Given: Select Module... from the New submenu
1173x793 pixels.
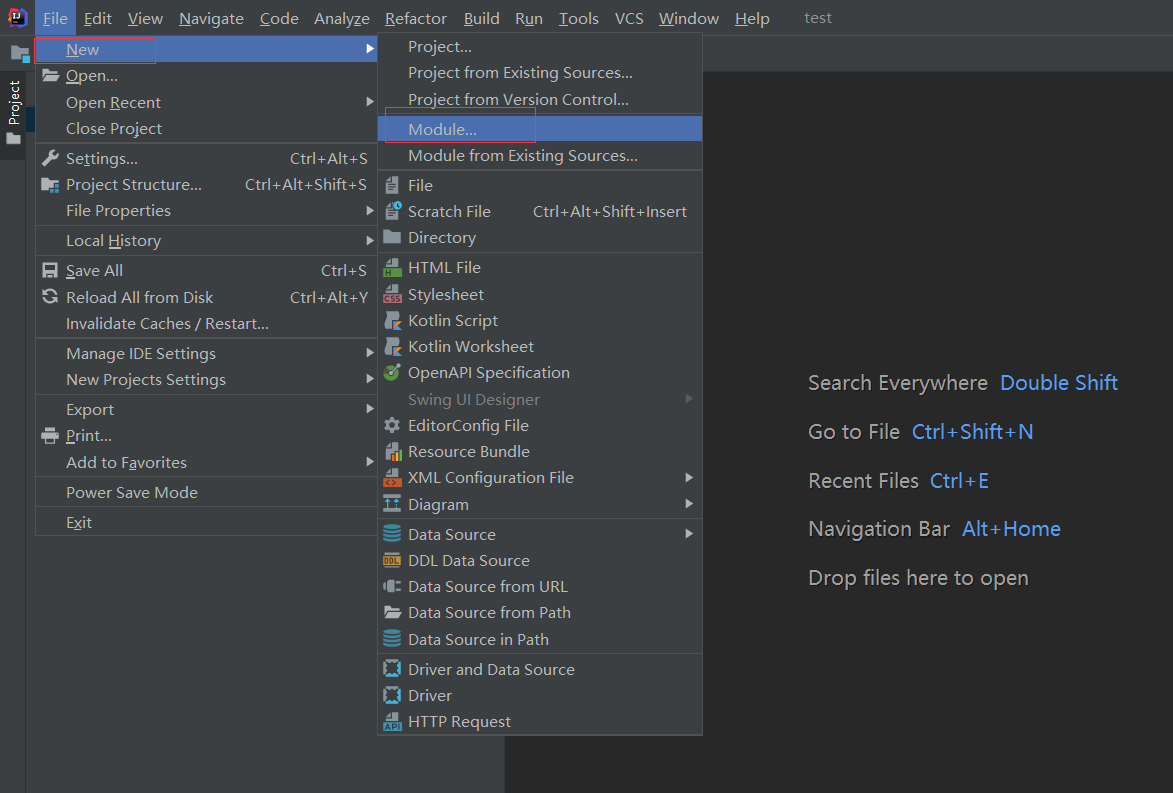Looking at the screenshot, I should coord(443,130).
